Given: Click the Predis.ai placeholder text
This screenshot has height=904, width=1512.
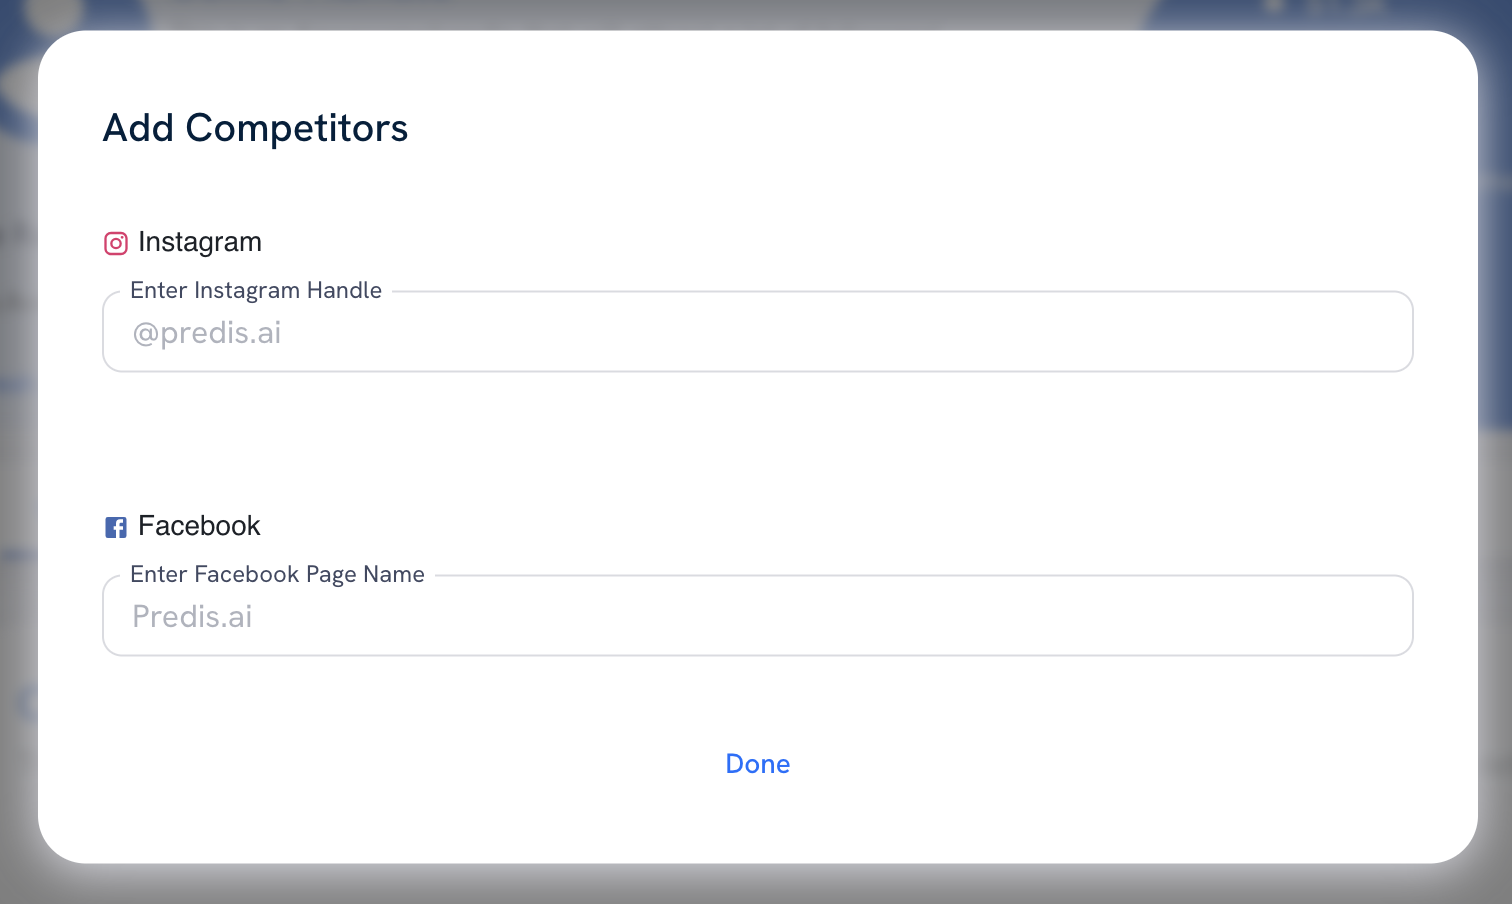Looking at the screenshot, I should click(x=192, y=616).
